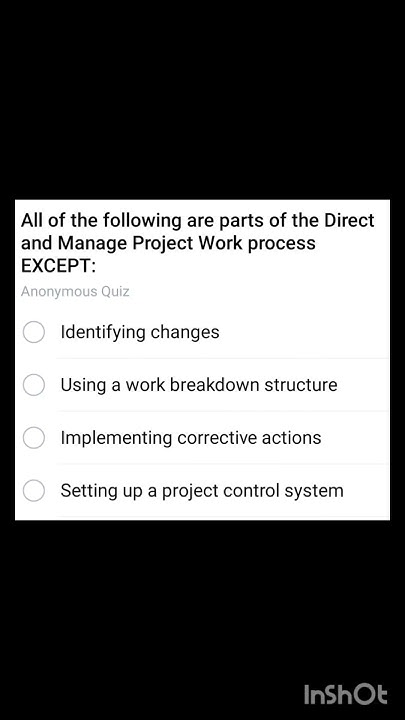Click the 'Identifying changes' answer text
The image size is (405, 720).
click(140, 332)
